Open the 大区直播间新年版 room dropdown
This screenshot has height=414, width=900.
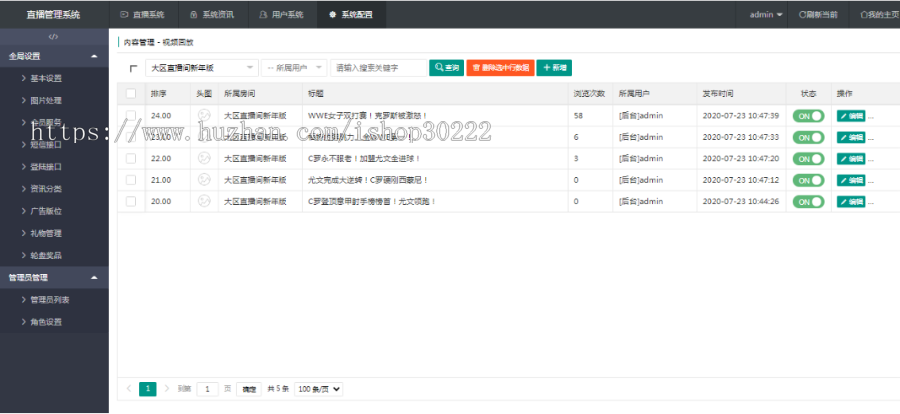tap(200, 68)
